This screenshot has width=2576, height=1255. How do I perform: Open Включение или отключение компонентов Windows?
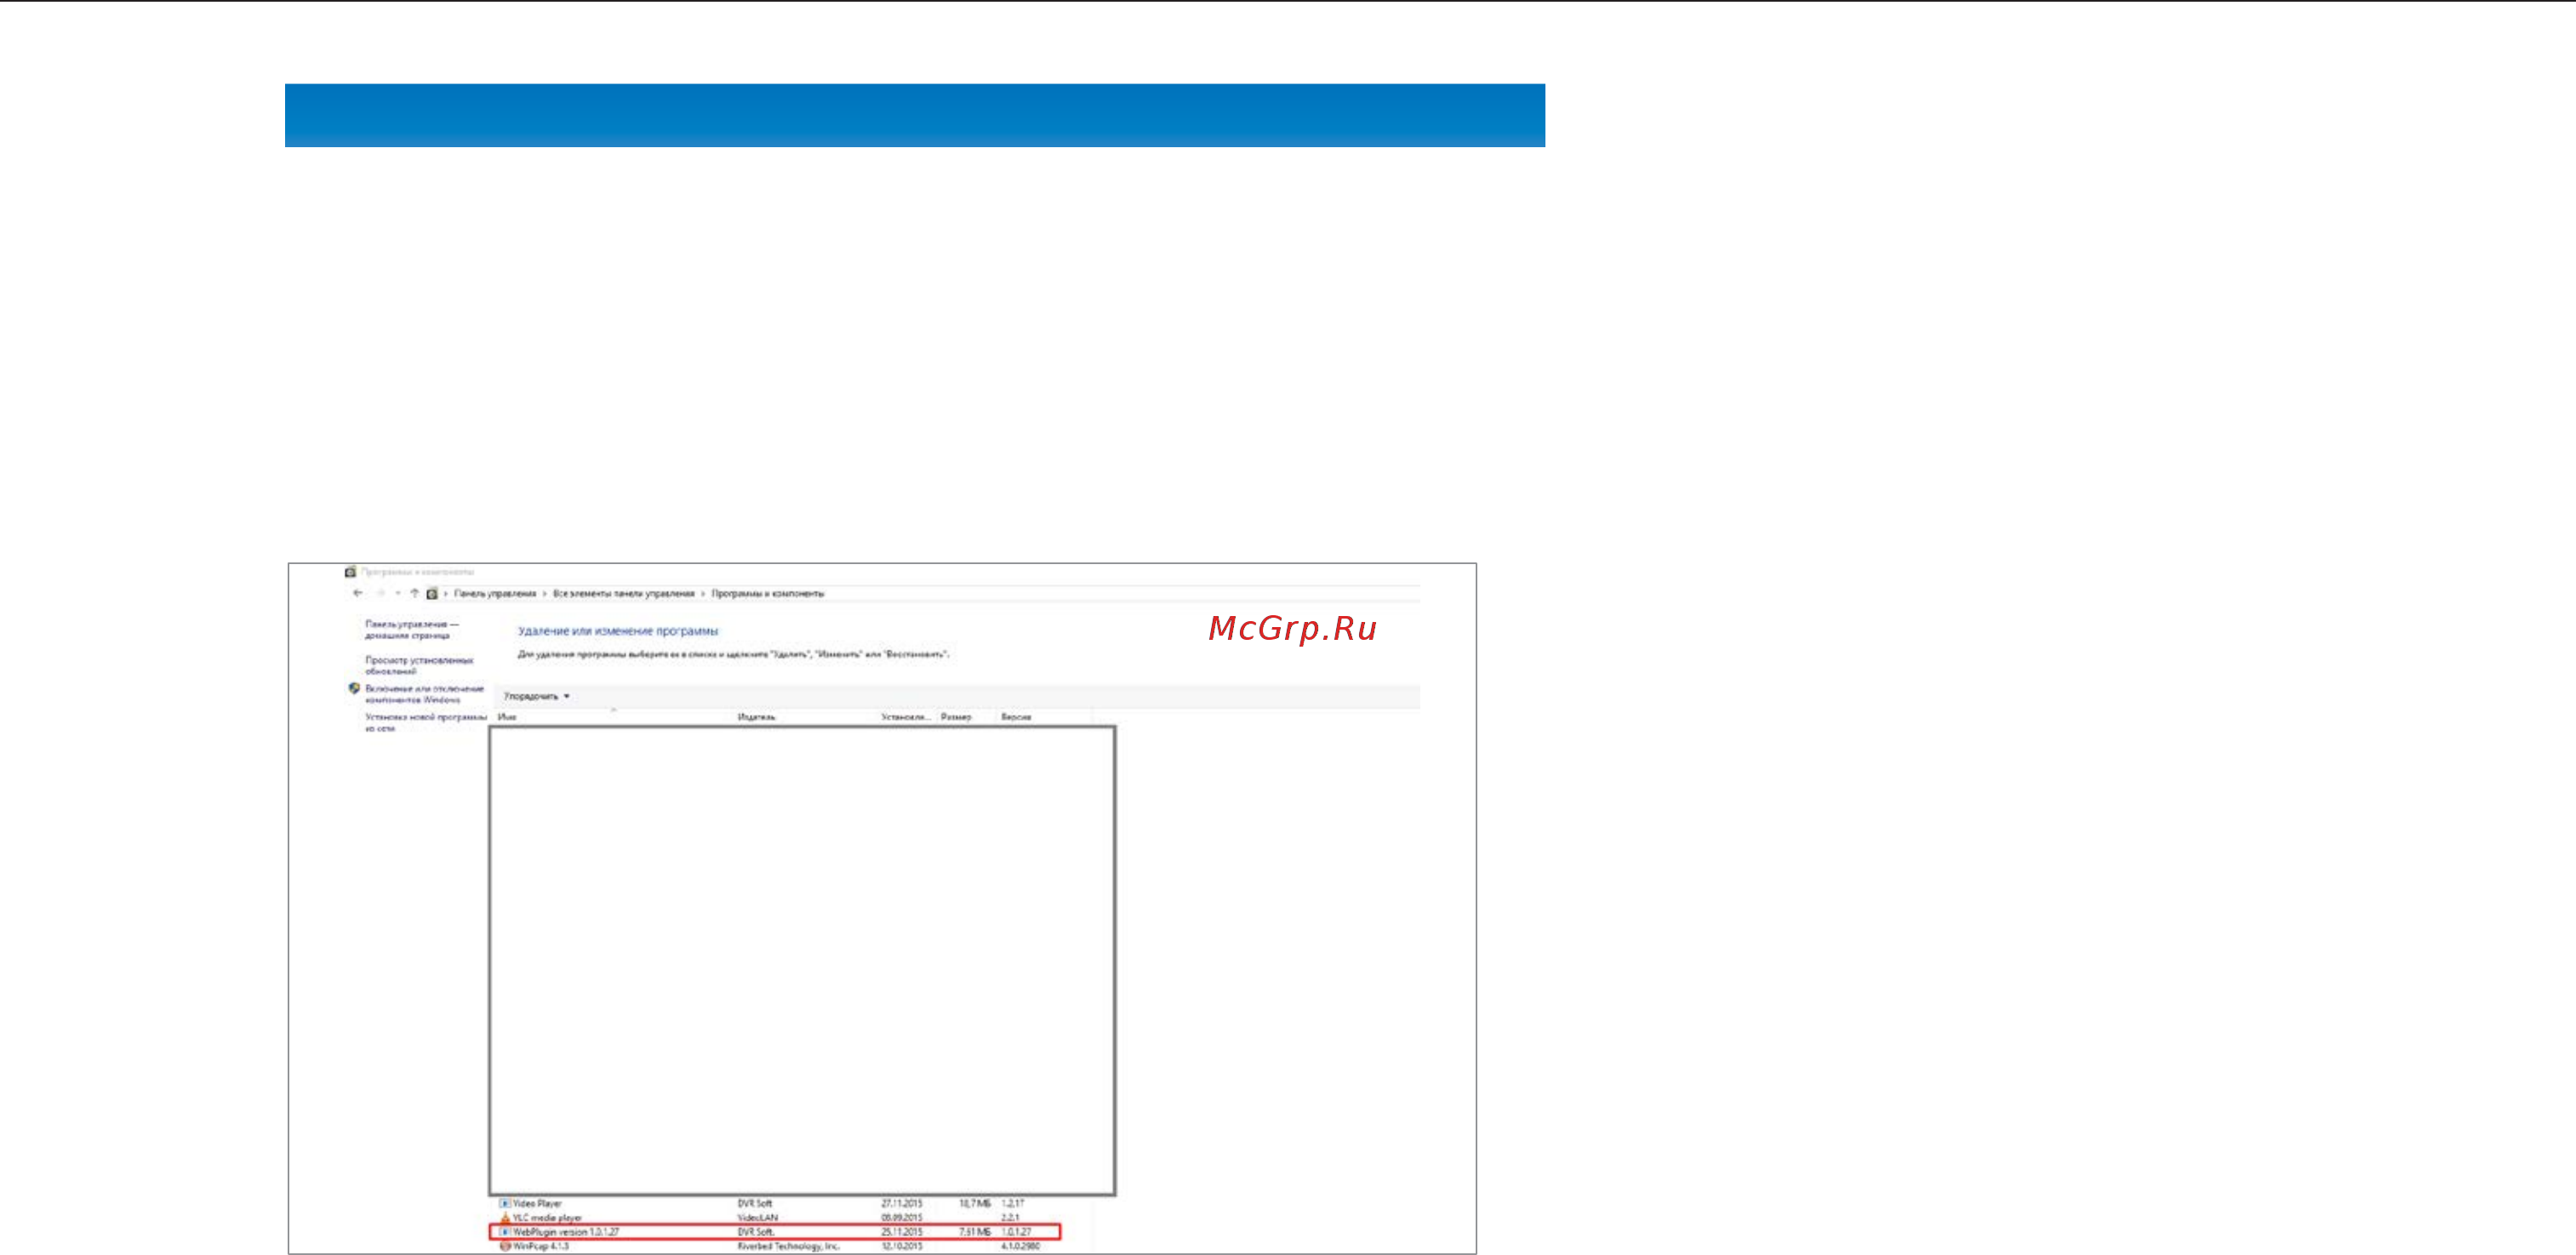pos(424,694)
